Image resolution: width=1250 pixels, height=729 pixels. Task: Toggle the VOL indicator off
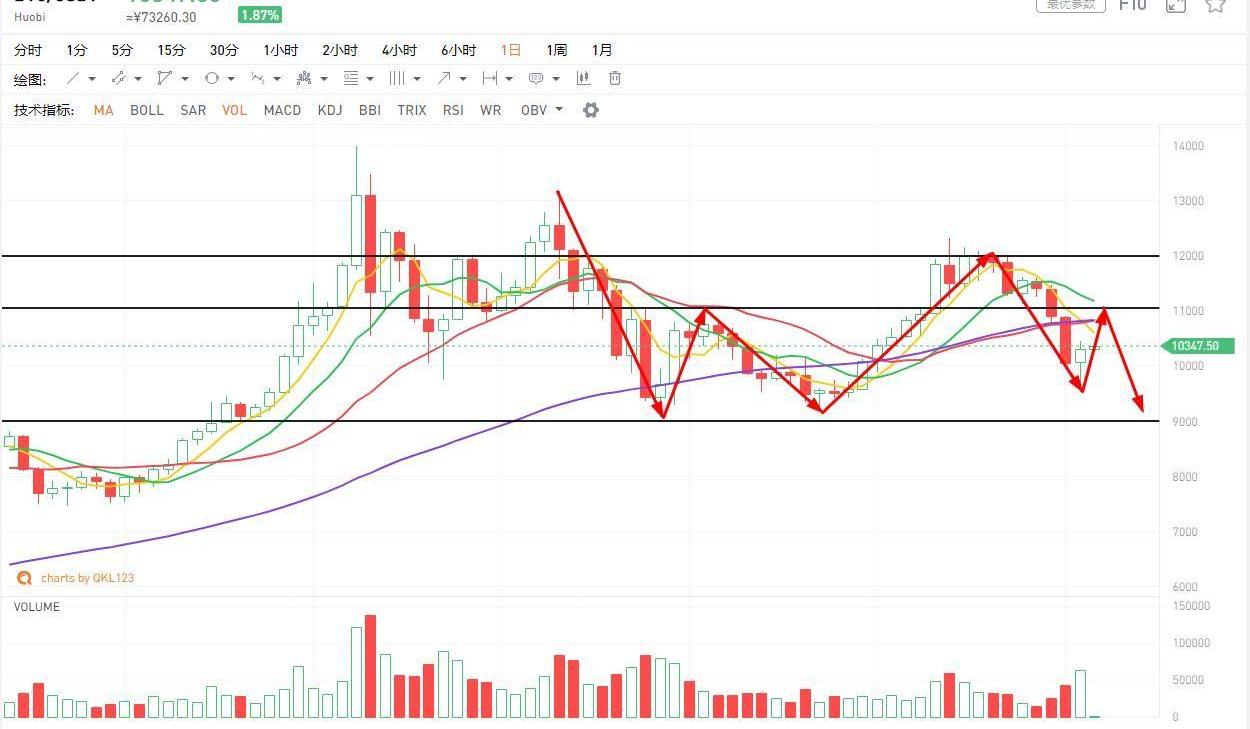click(x=234, y=110)
